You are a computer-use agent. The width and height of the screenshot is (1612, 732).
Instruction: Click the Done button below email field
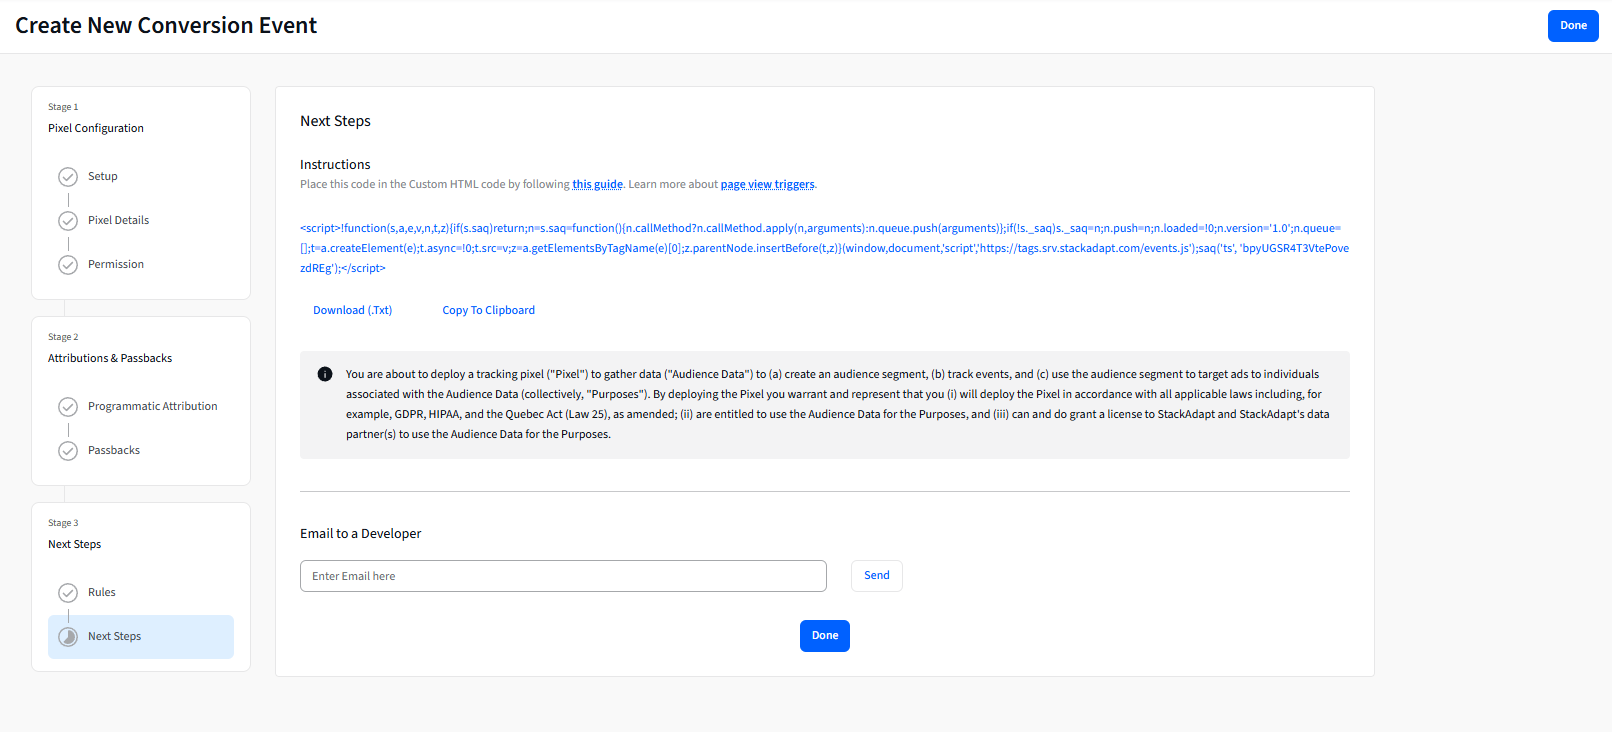coord(825,636)
